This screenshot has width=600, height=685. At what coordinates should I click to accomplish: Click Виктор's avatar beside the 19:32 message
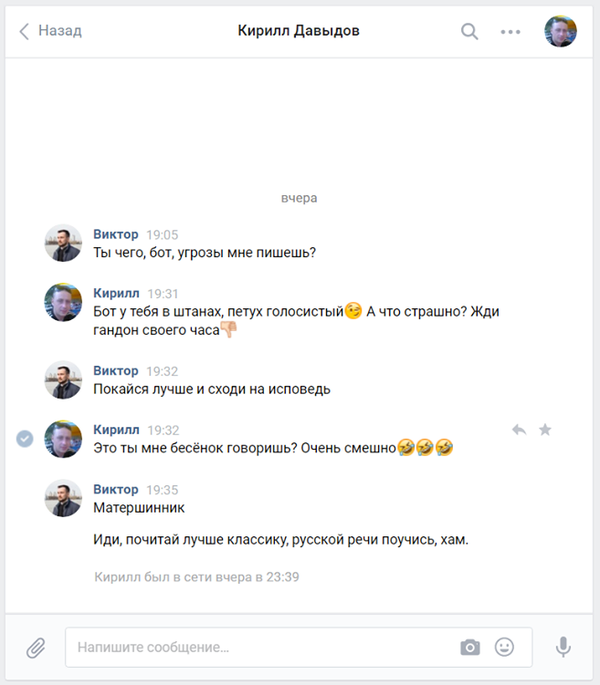coord(63,380)
